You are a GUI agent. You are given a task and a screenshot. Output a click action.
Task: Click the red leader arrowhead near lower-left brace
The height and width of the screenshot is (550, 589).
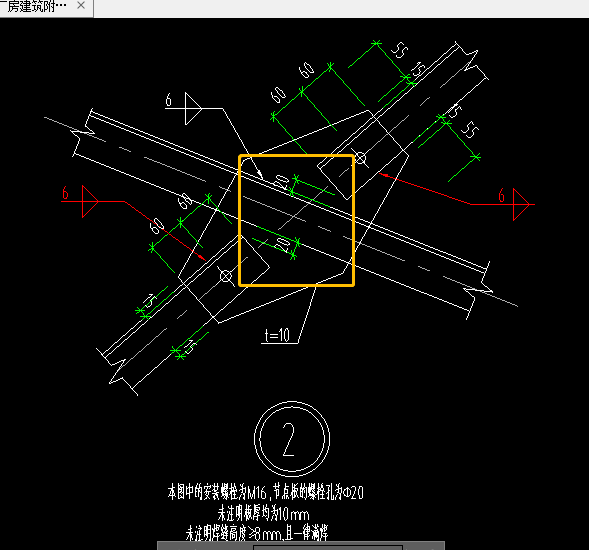coord(202,258)
